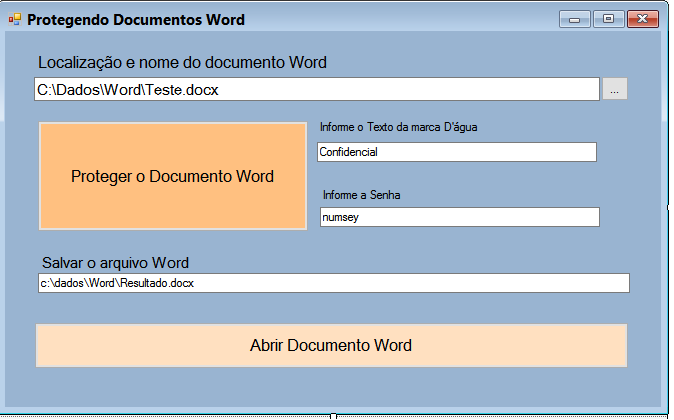Click the watermark text field containing Confidencial
The image size is (674, 420).
[457, 152]
